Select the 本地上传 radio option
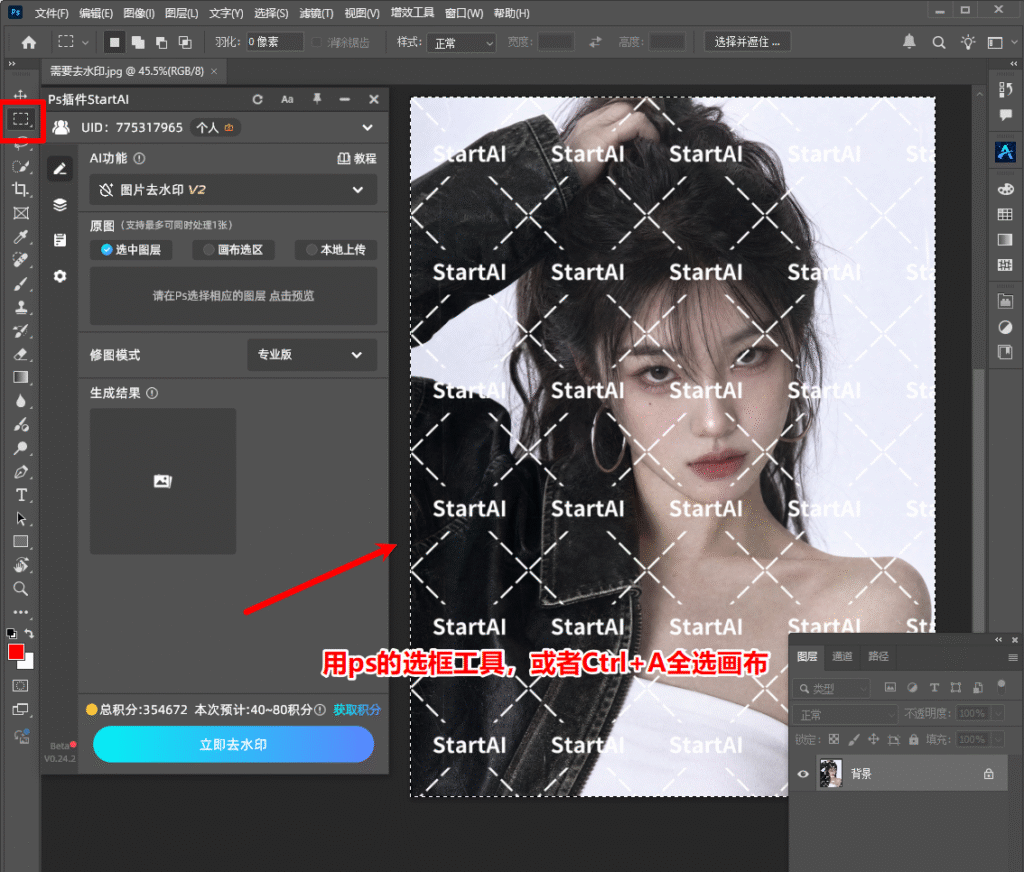1024x872 pixels. pyautogui.click(x=336, y=250)
